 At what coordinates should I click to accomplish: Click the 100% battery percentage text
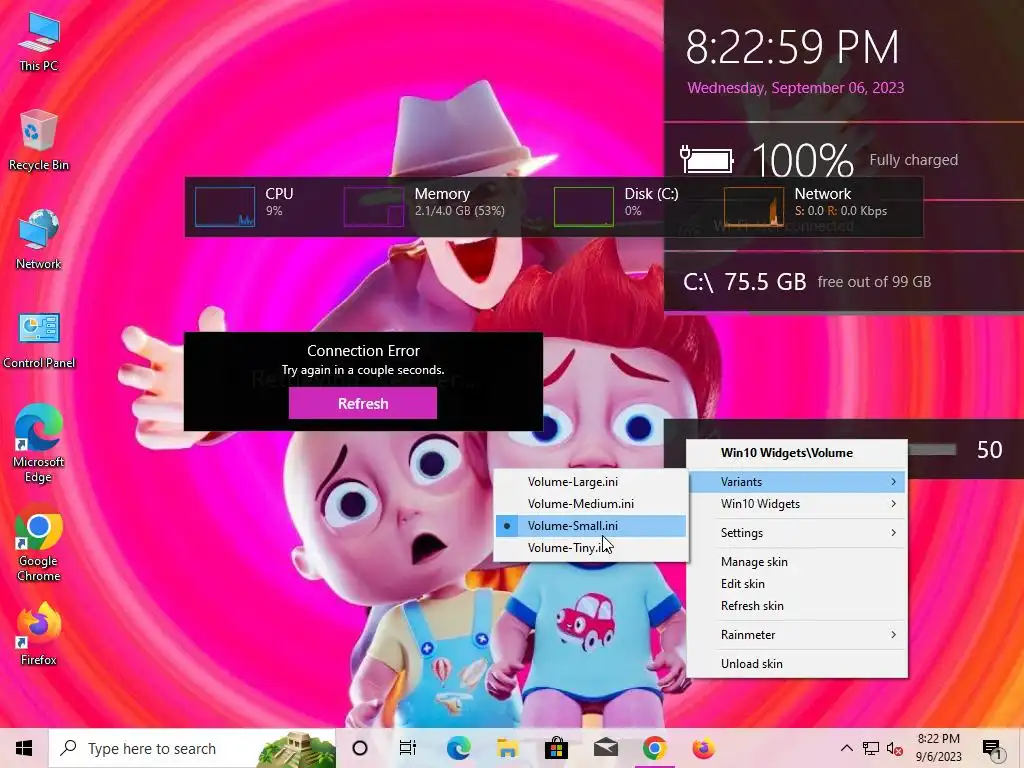[x=803, y=160]
